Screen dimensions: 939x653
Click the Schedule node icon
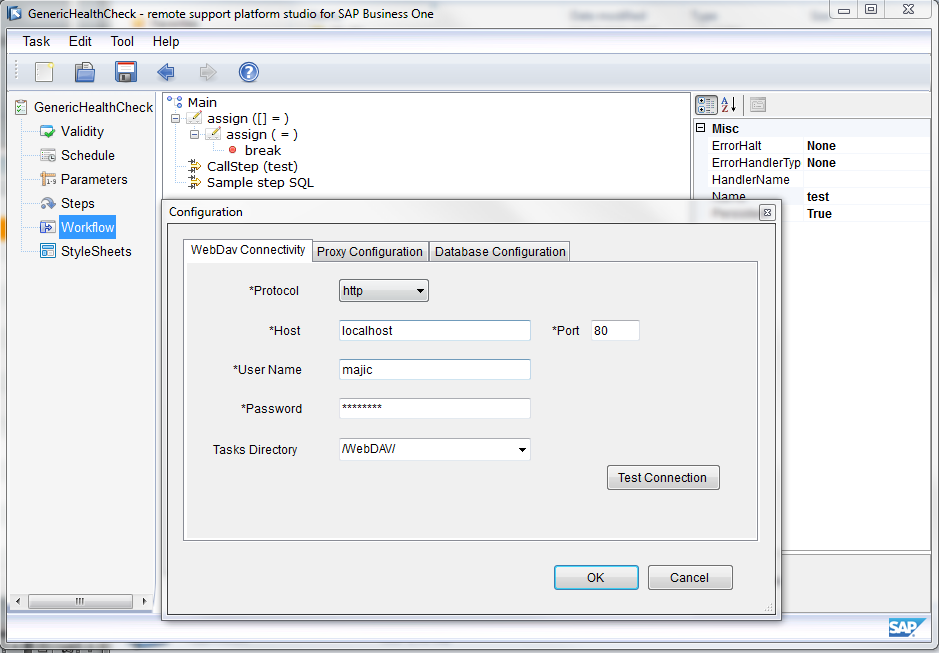48,155
